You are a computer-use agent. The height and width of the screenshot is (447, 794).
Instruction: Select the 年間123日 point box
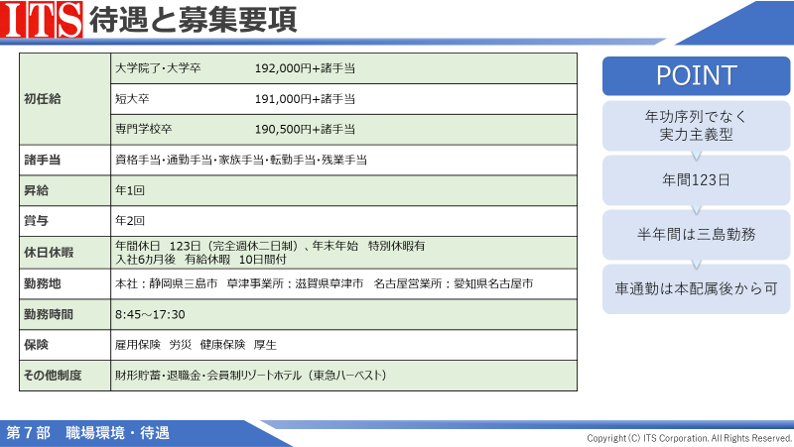click(x=696, y=180)
